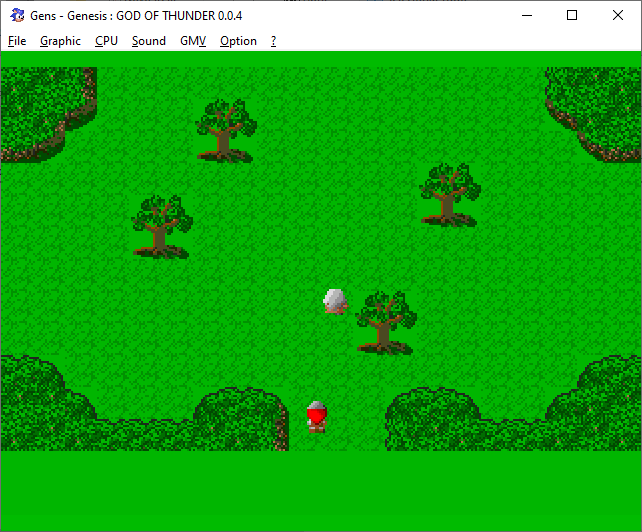
Task: Open the CPU menu
Action: [106, 41]
